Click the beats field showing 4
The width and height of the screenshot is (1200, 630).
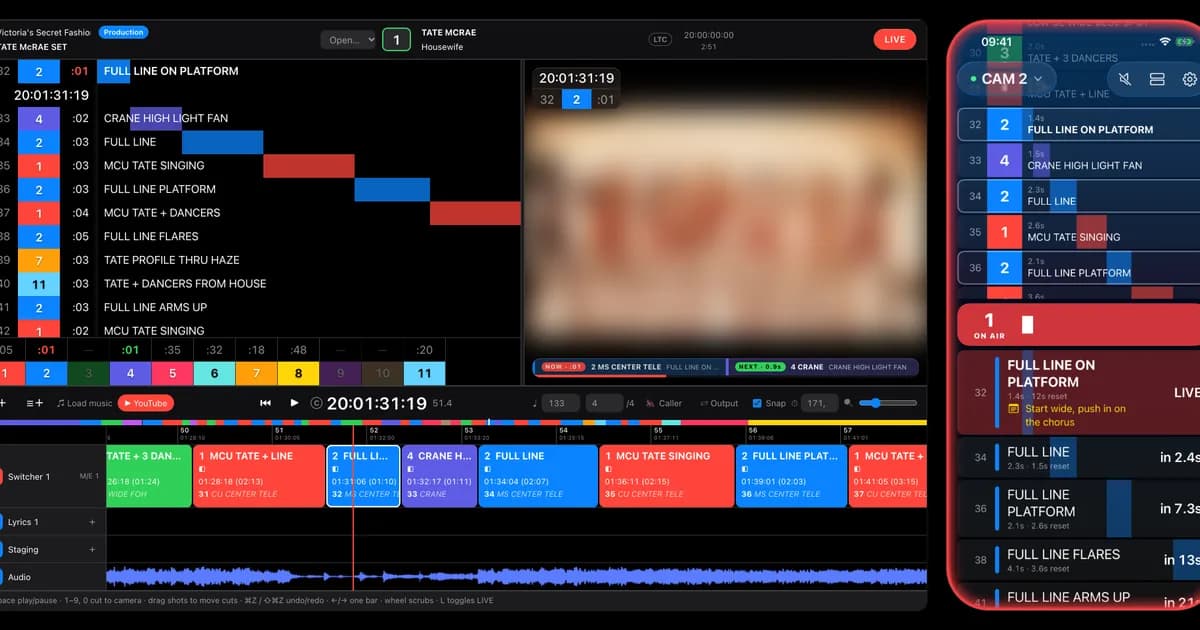click(x=603, y=403)
